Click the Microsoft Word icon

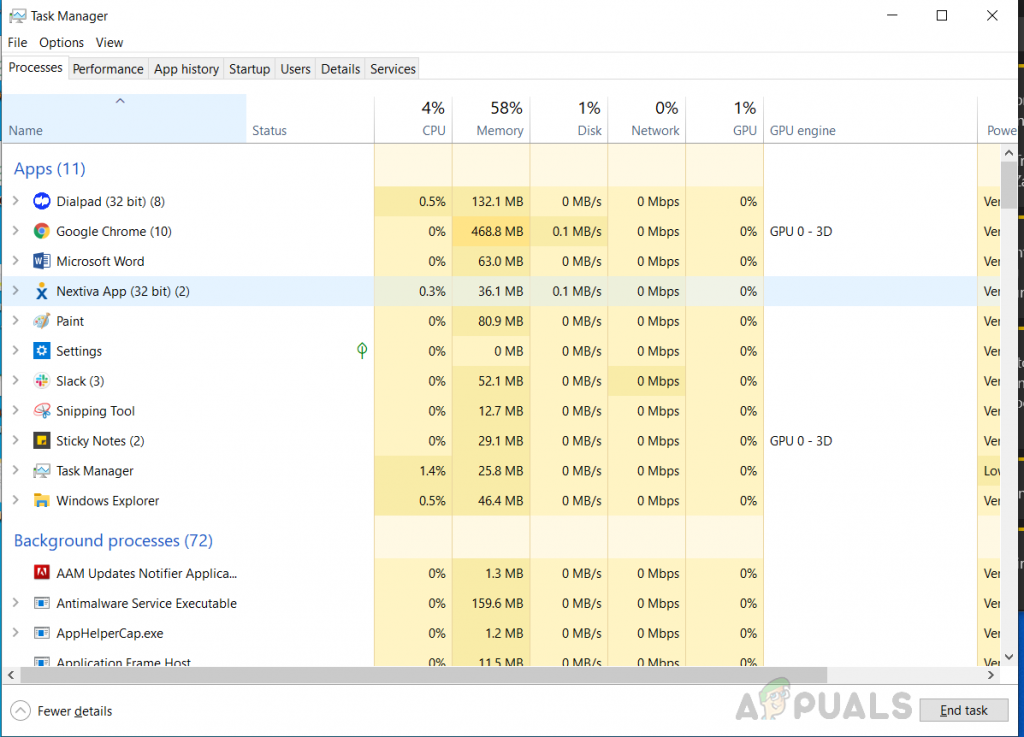click(x=42, y=261)
